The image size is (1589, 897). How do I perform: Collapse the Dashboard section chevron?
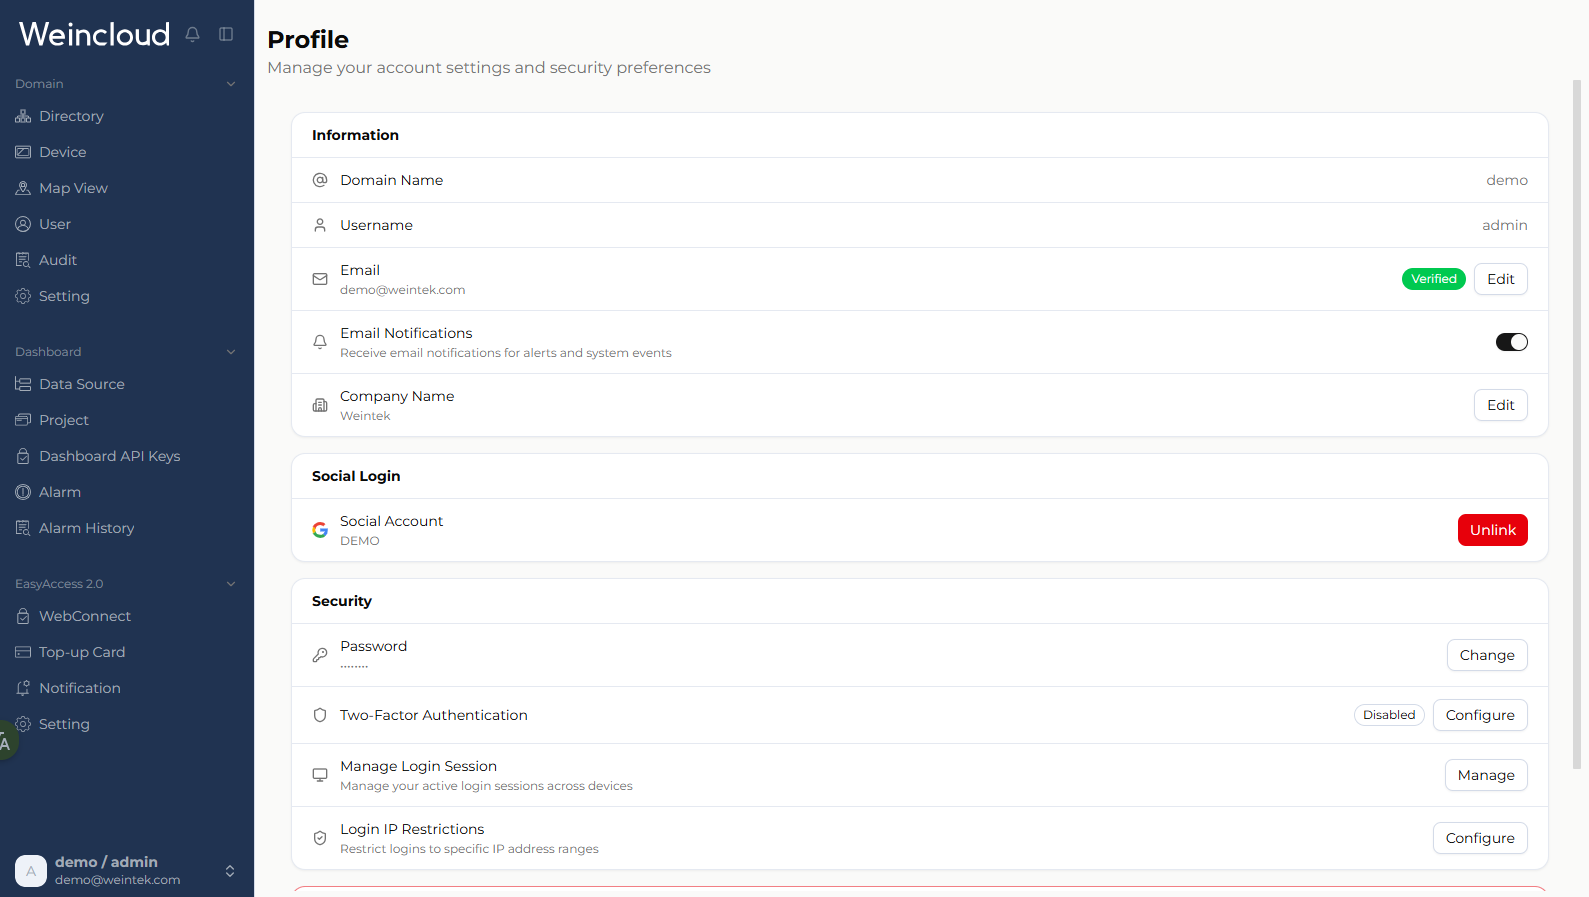[x=231, y=352]
